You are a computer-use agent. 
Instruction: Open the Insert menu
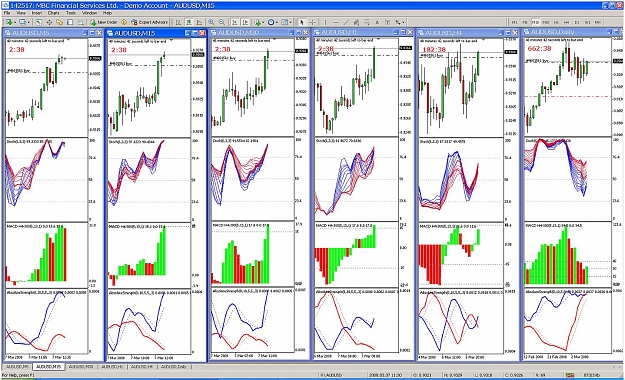37,13
